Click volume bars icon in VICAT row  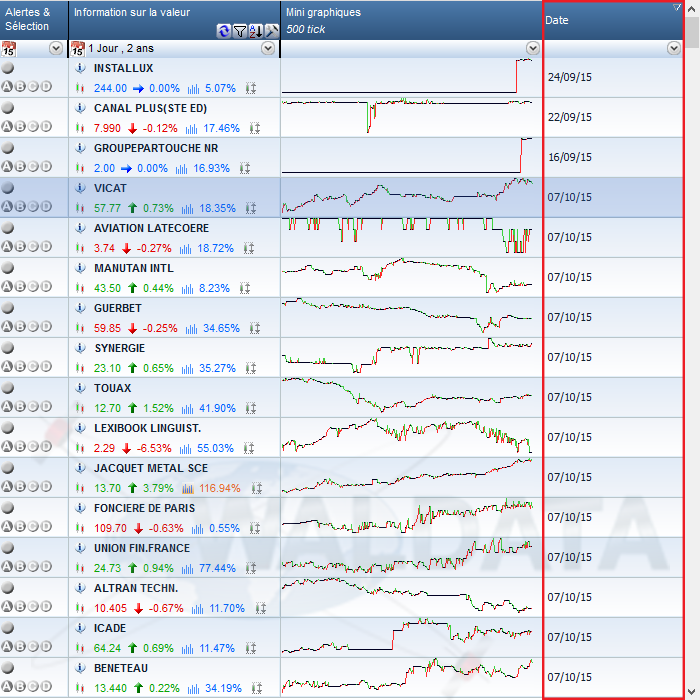click(188, 208)
